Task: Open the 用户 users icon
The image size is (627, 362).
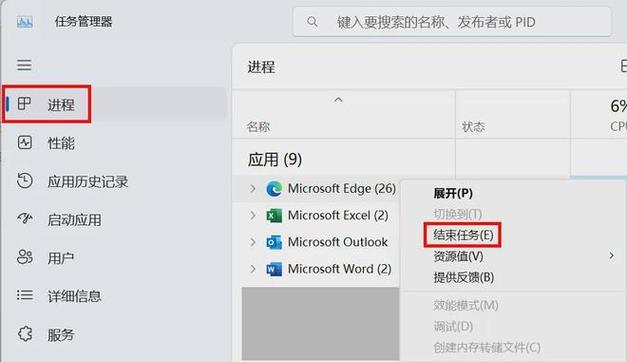Action: click(x=25, y=257)
